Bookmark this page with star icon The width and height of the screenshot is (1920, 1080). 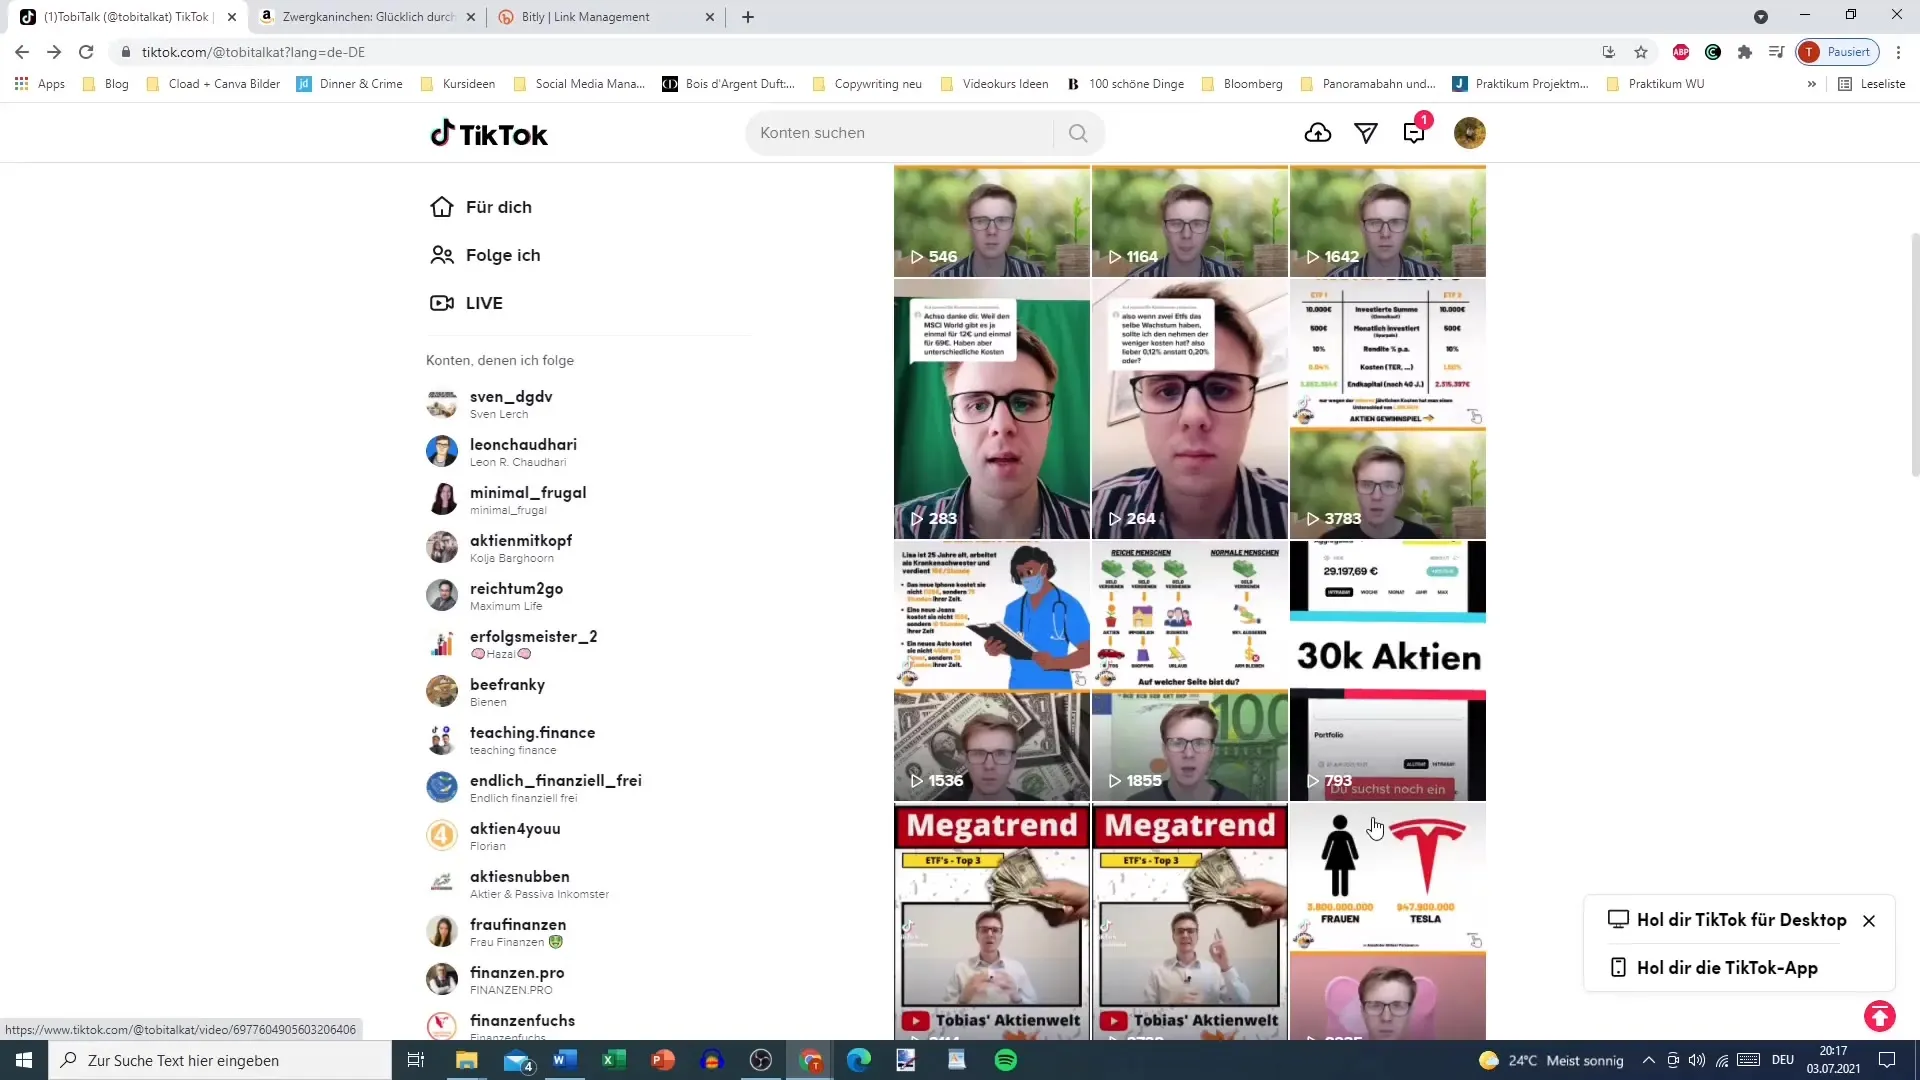click(1641, 52)
